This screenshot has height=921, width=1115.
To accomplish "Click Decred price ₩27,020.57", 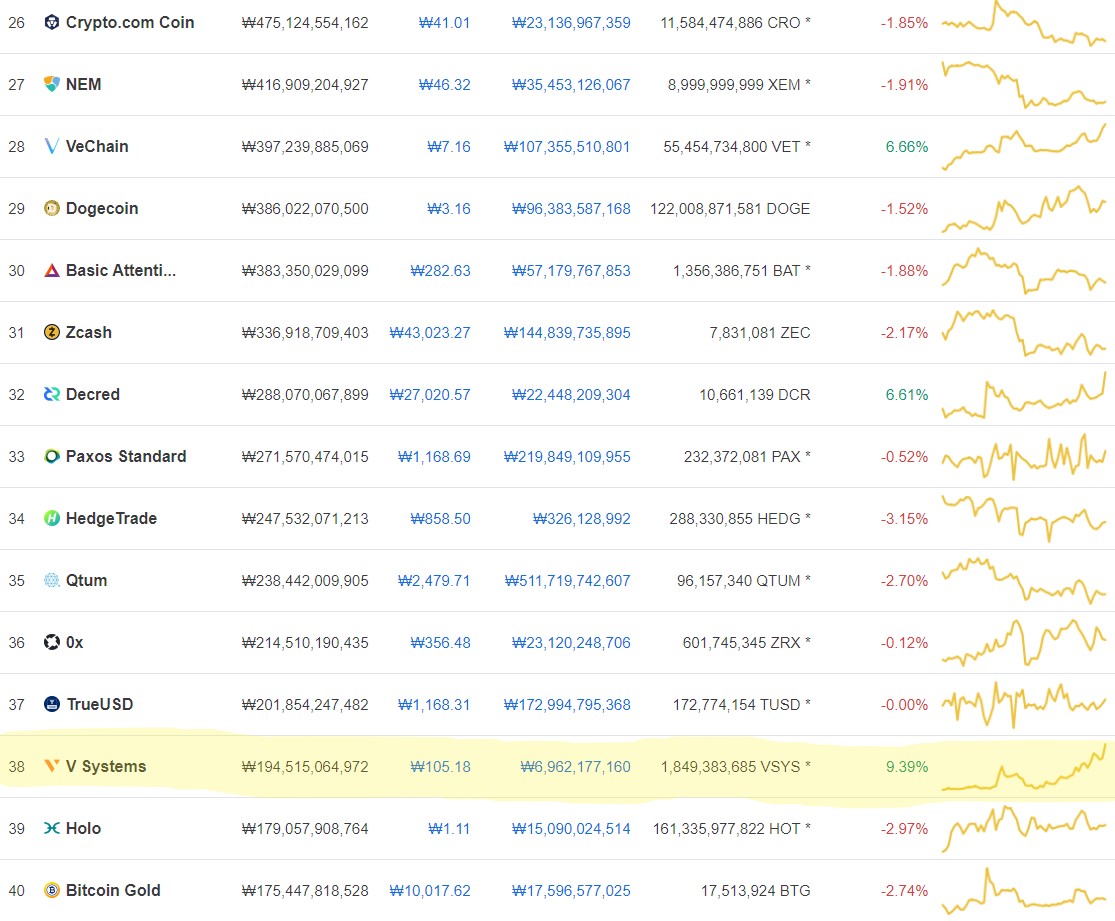I will (430, 394).
